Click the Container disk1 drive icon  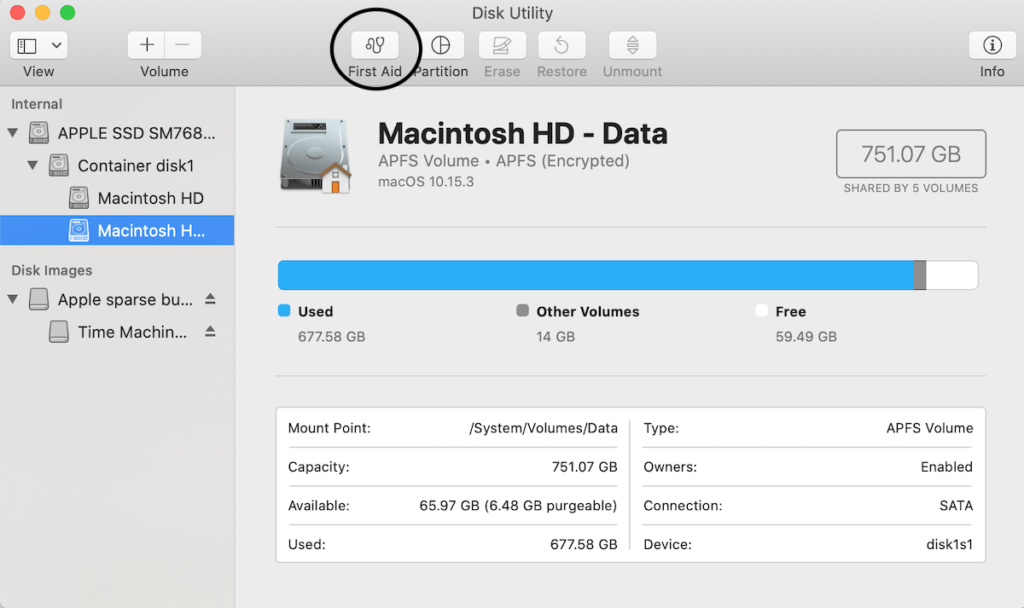coord(59,165)
